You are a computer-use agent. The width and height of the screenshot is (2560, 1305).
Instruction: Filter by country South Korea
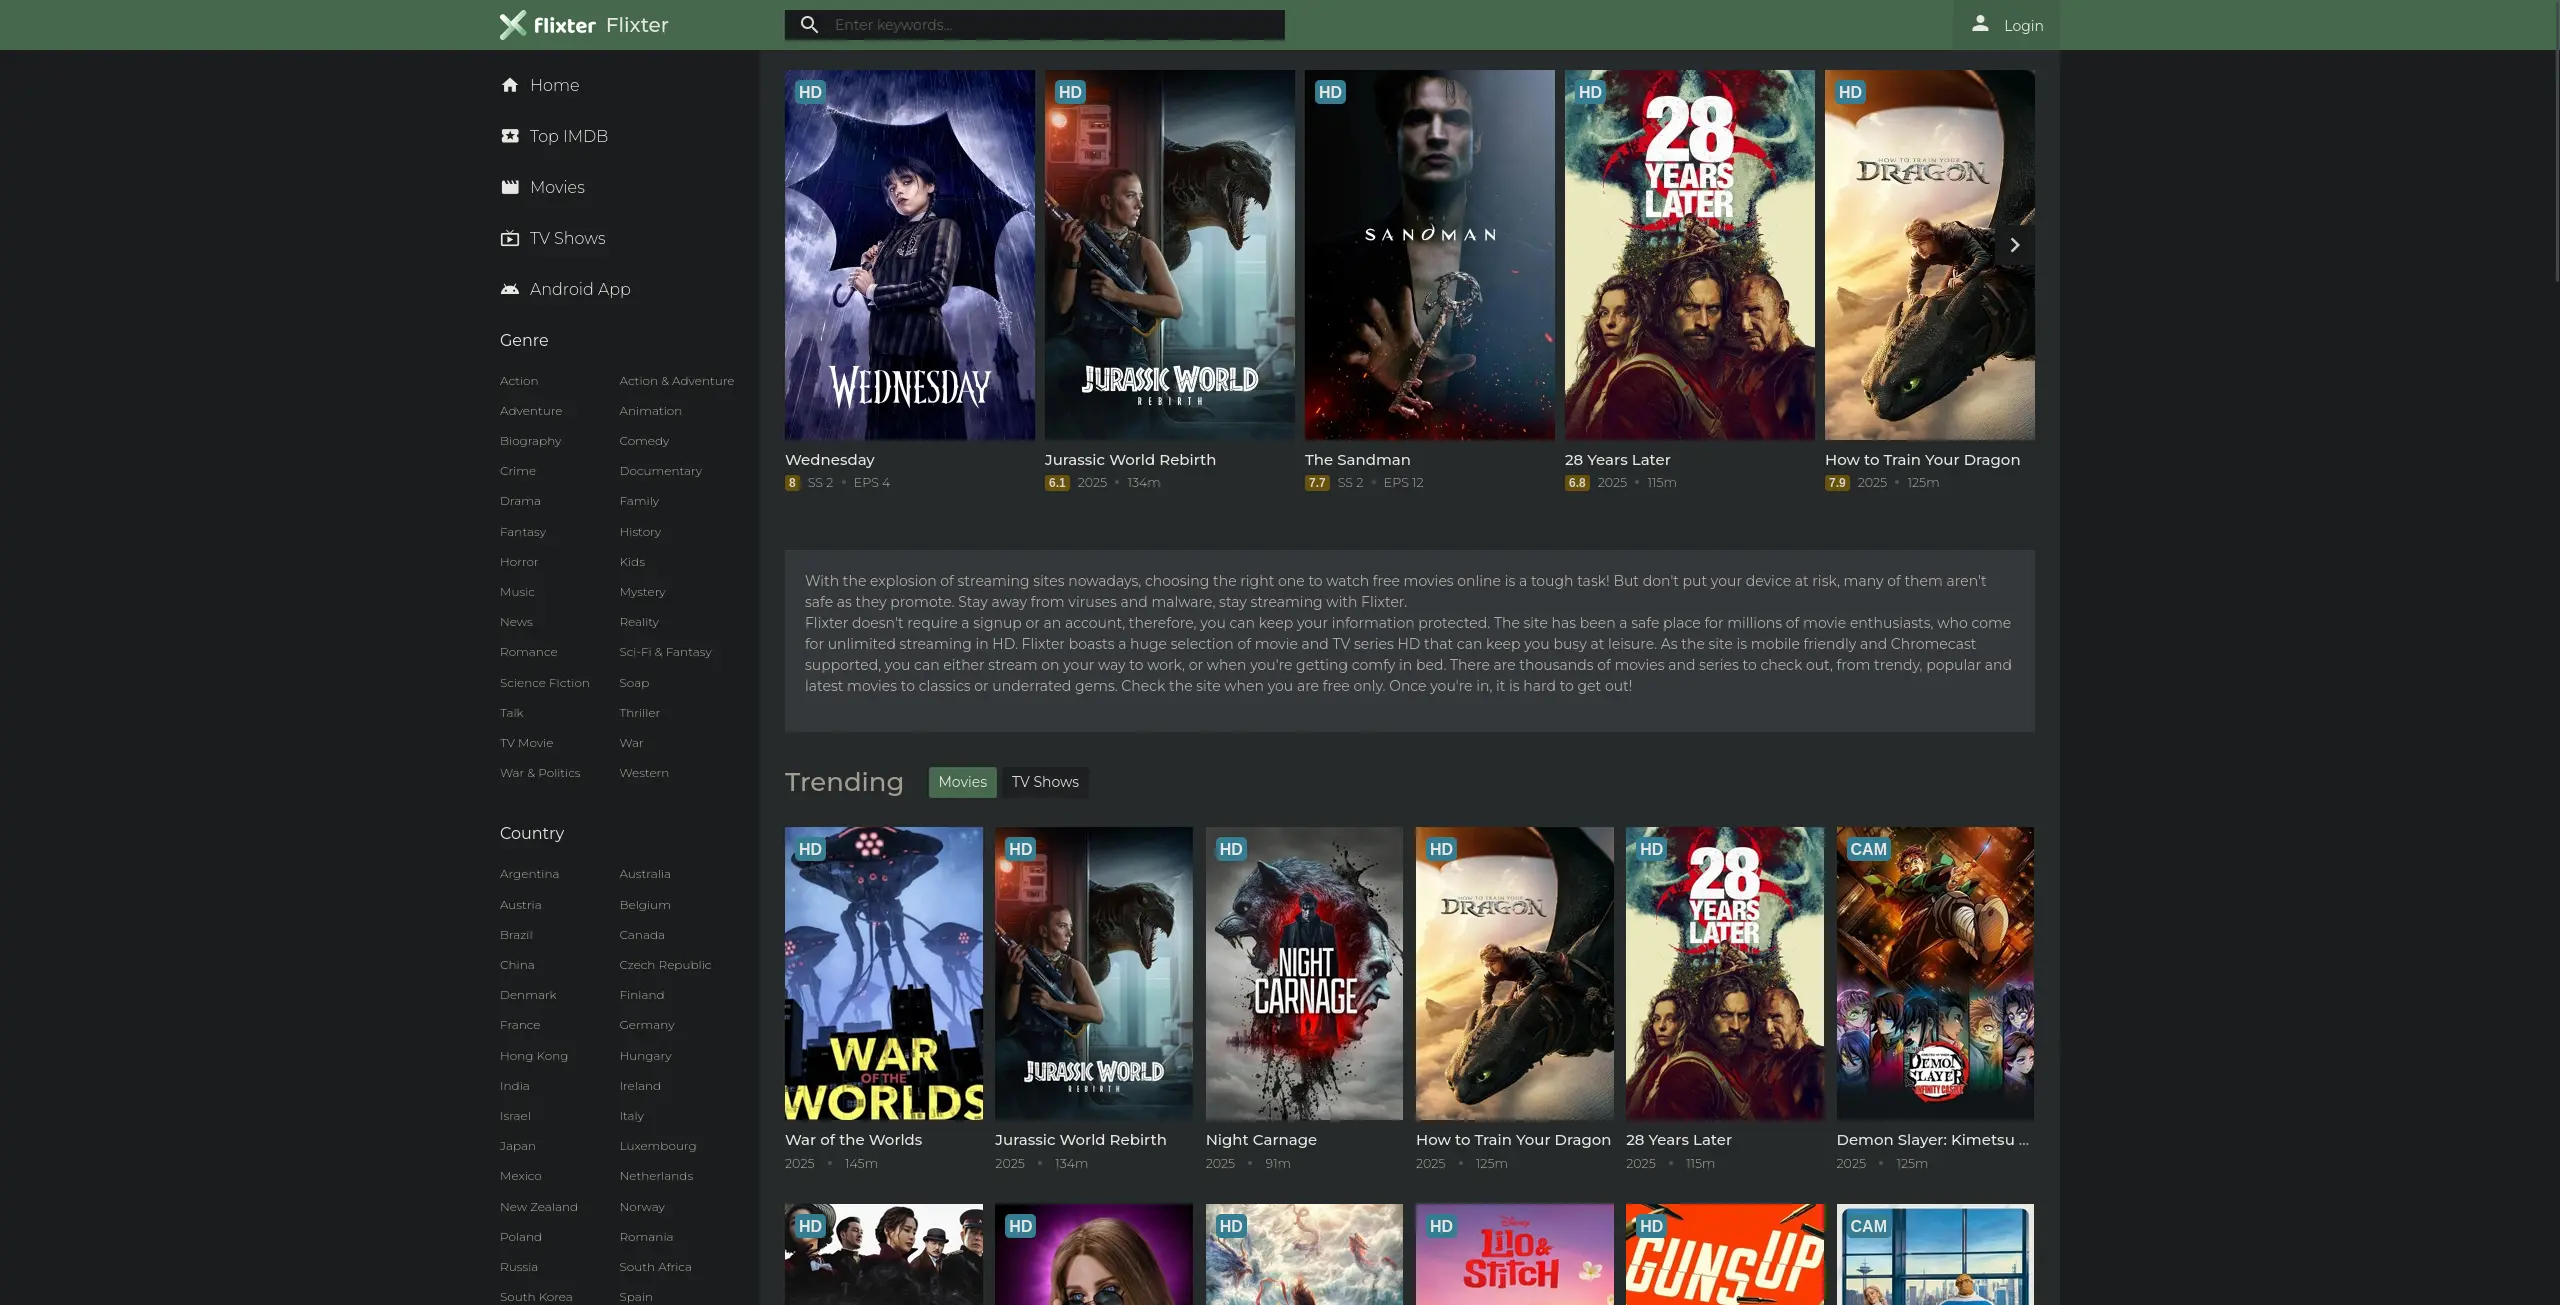point(536,1297)
